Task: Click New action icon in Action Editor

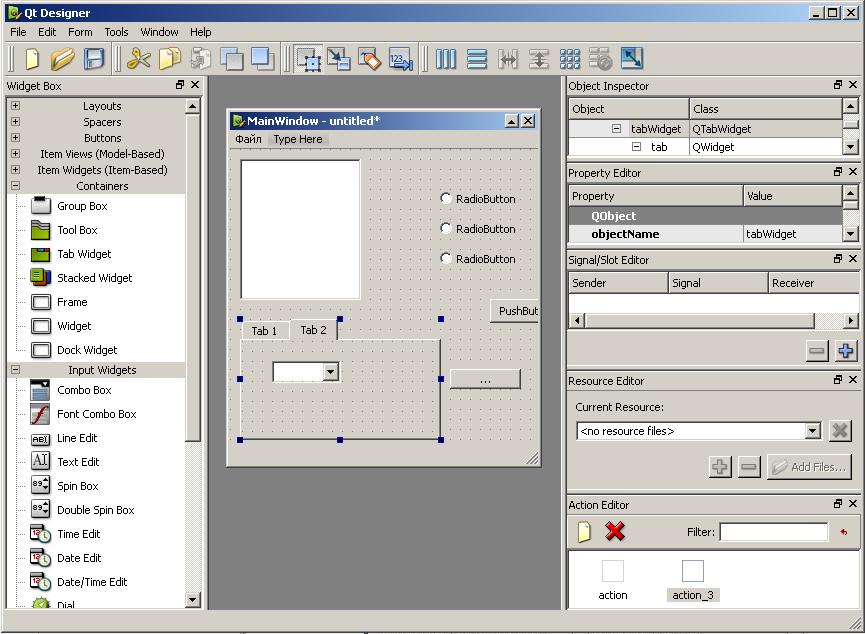Action: pyautogui.click(x=584, y=532)
